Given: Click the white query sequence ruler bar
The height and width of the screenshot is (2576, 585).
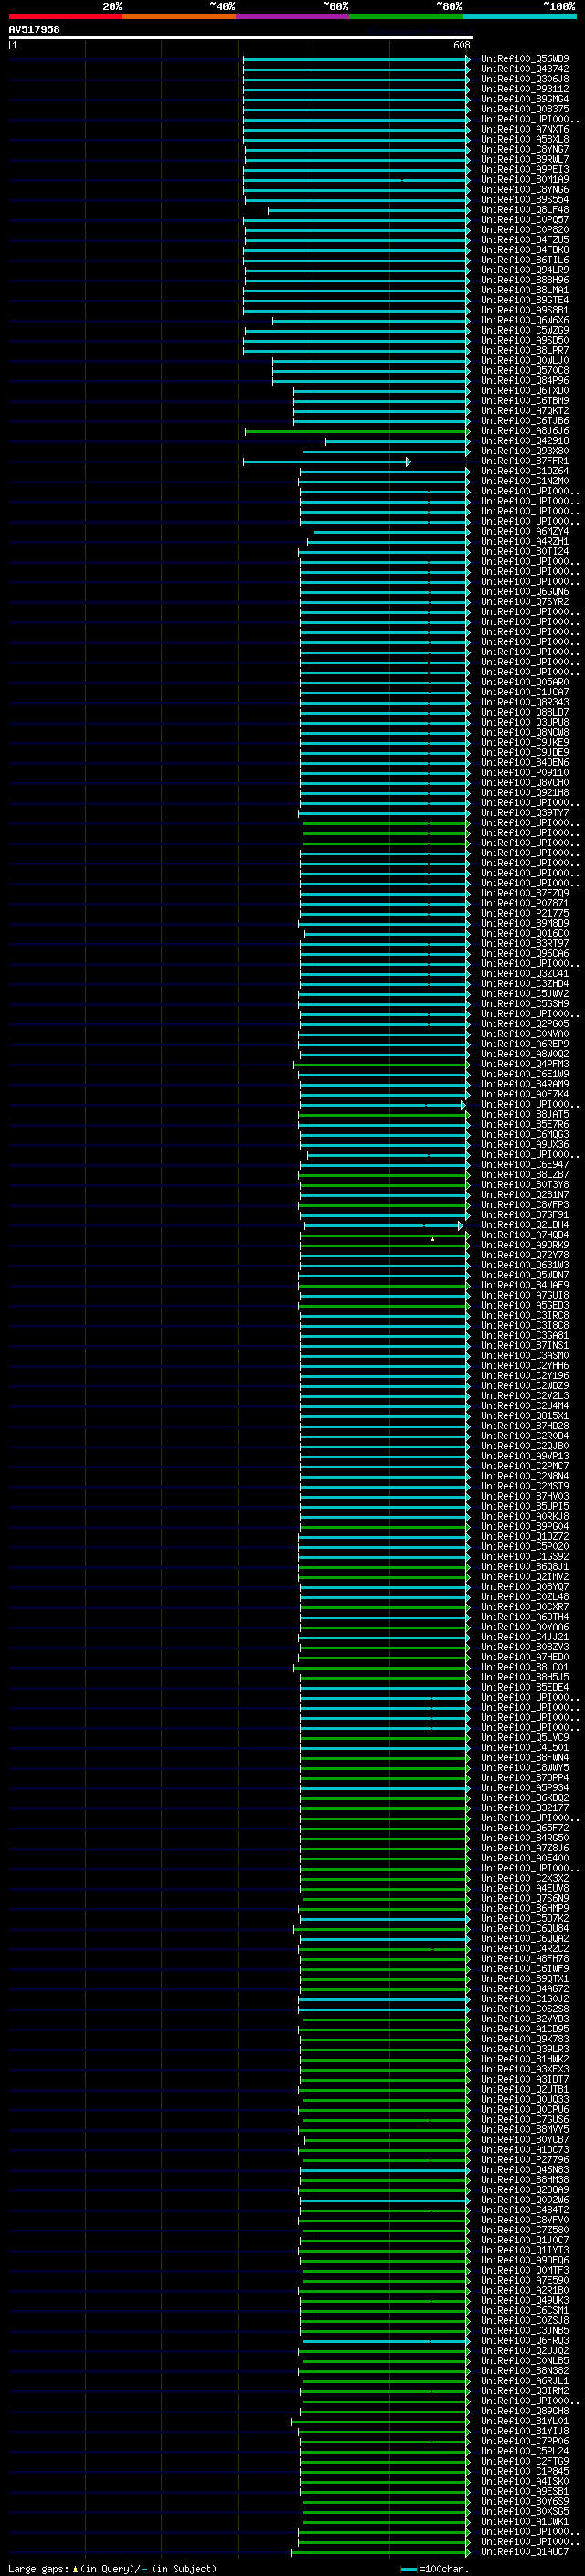Looking at the screenshot, I should pyautogui.click(x=241, y=38).
